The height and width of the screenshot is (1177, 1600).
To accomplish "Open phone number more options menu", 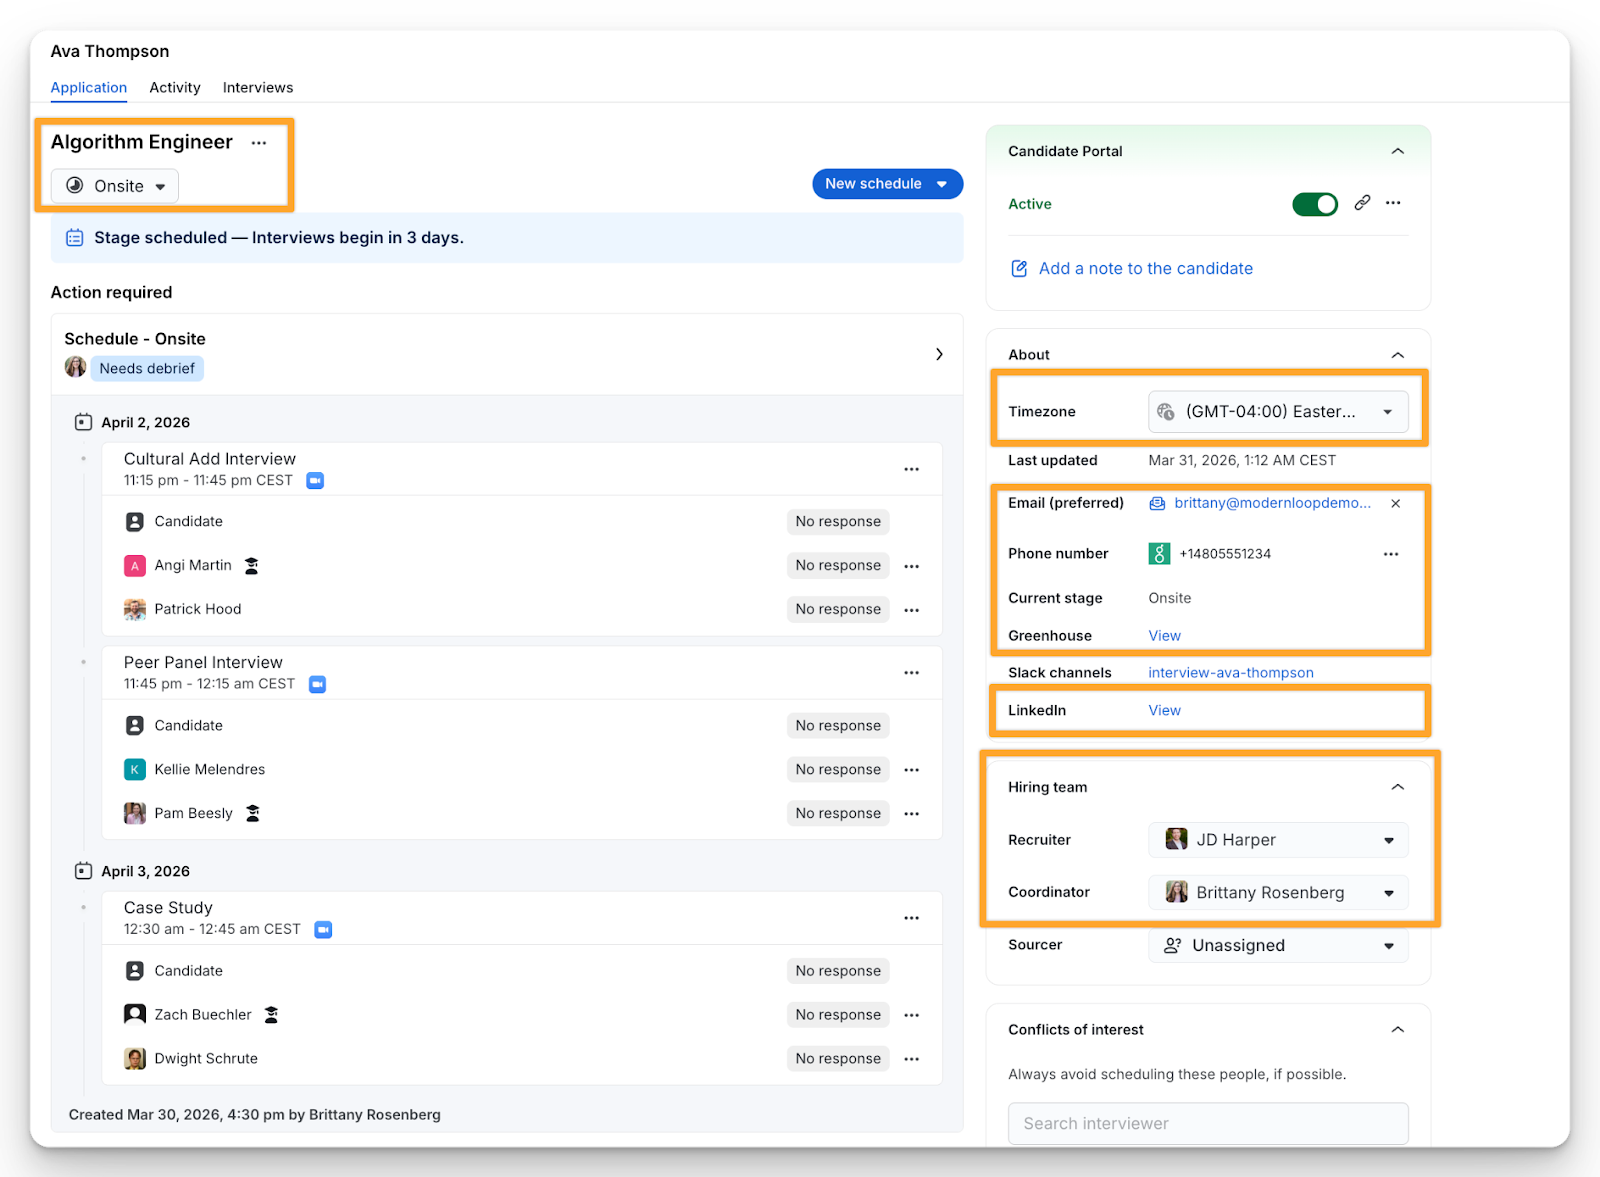I will point(1390,554).
